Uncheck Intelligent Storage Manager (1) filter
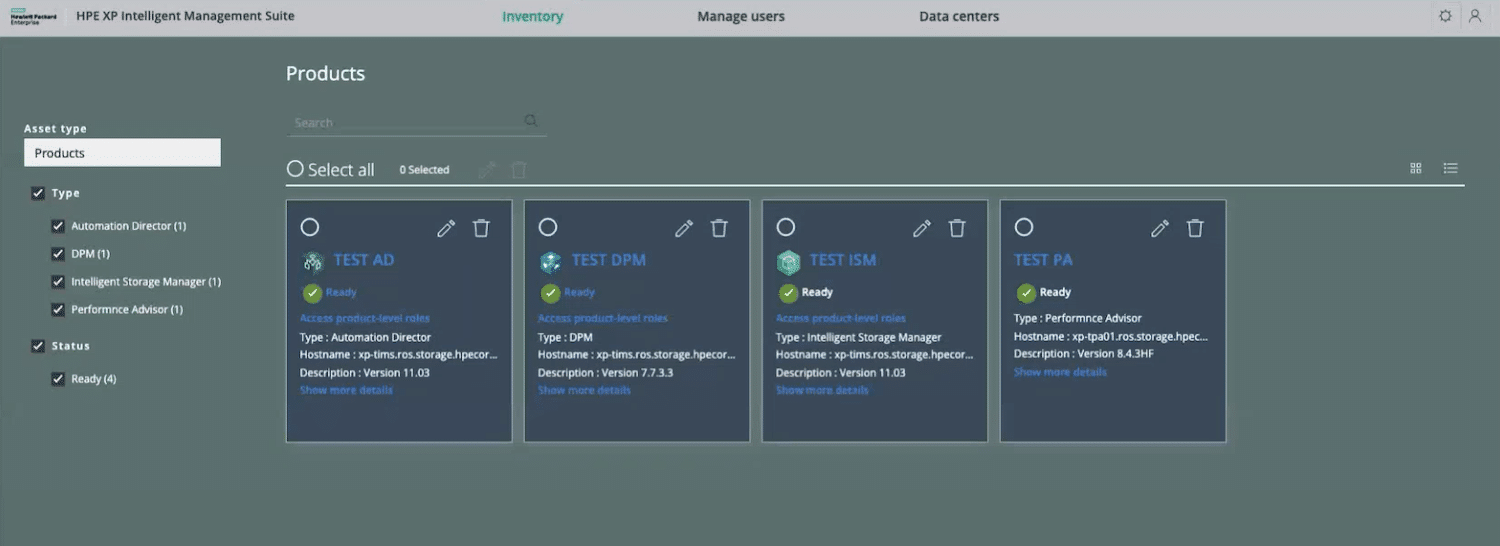 tap(58, 282)
